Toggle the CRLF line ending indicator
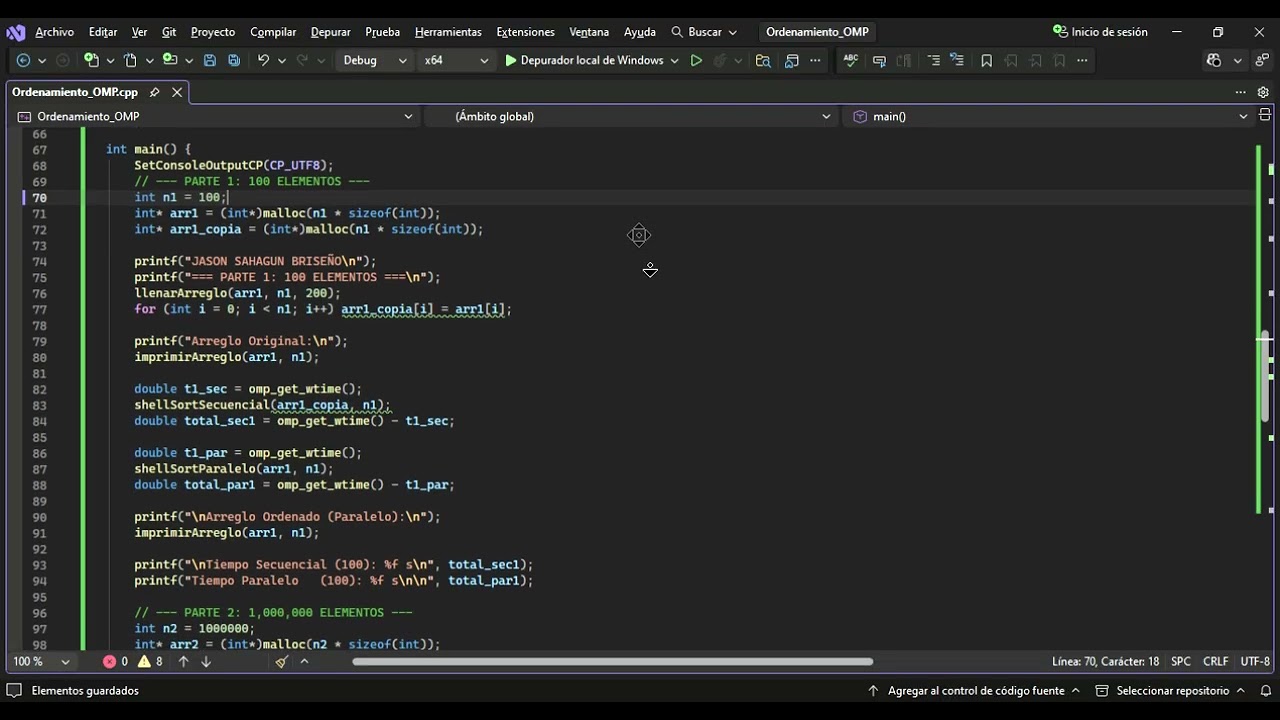Image resolution: width=1280 pixels, height=720 pixels. (1215, 661)
